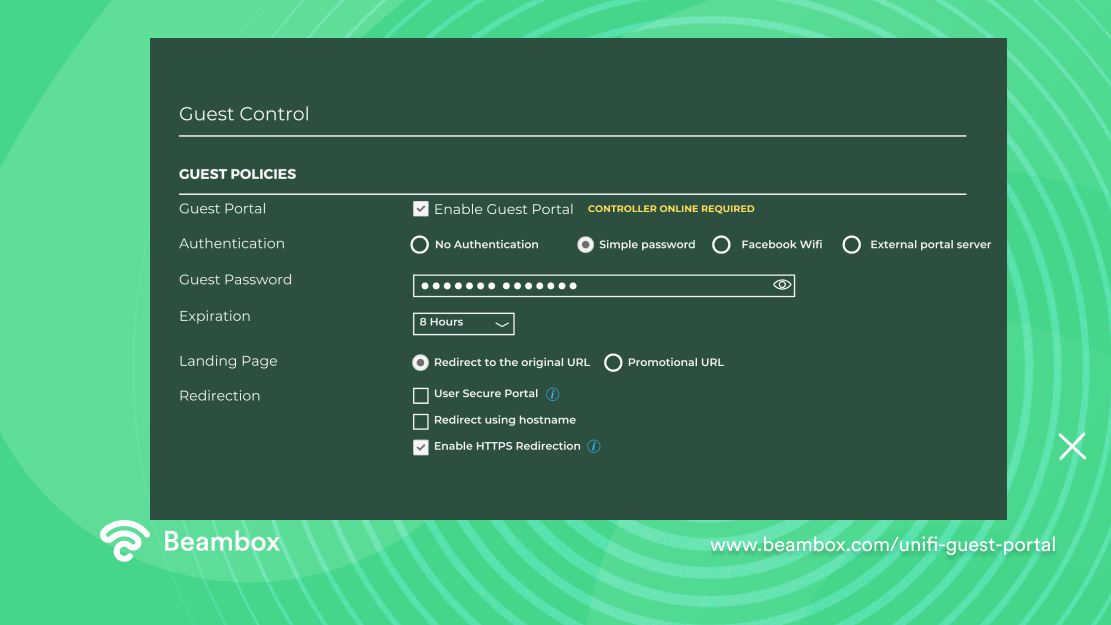This screenshot has height=625, width=1111.
Task: Click the Beambox brand name text
Action: tap(222, 542)
